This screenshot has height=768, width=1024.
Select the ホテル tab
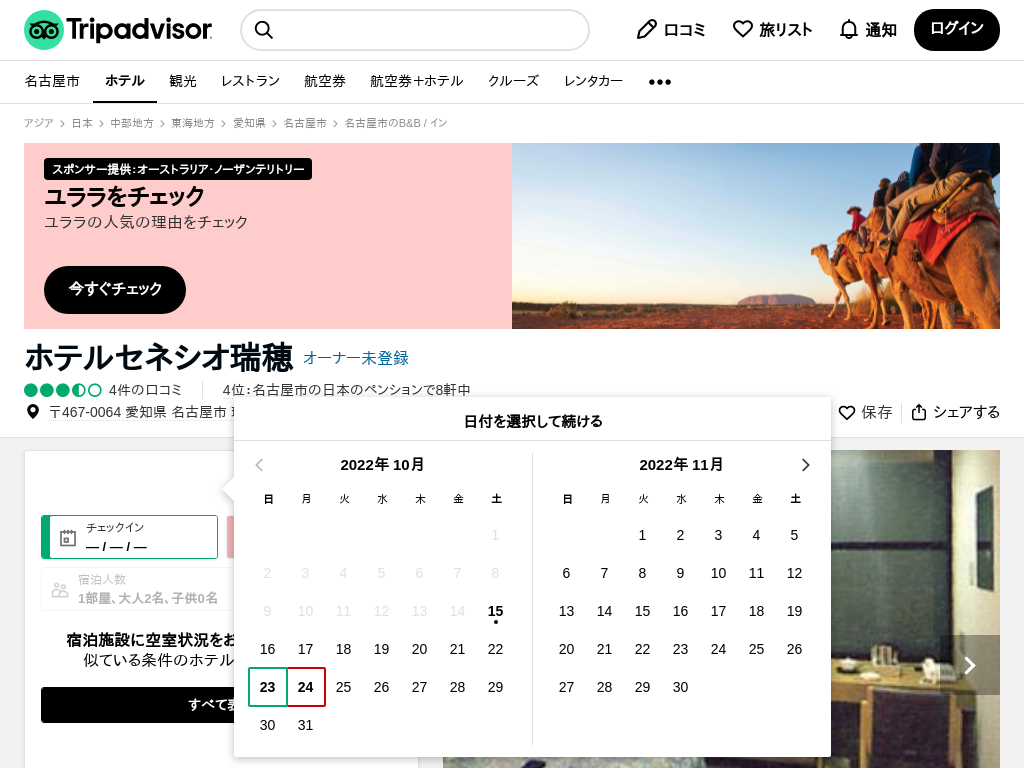125,81
